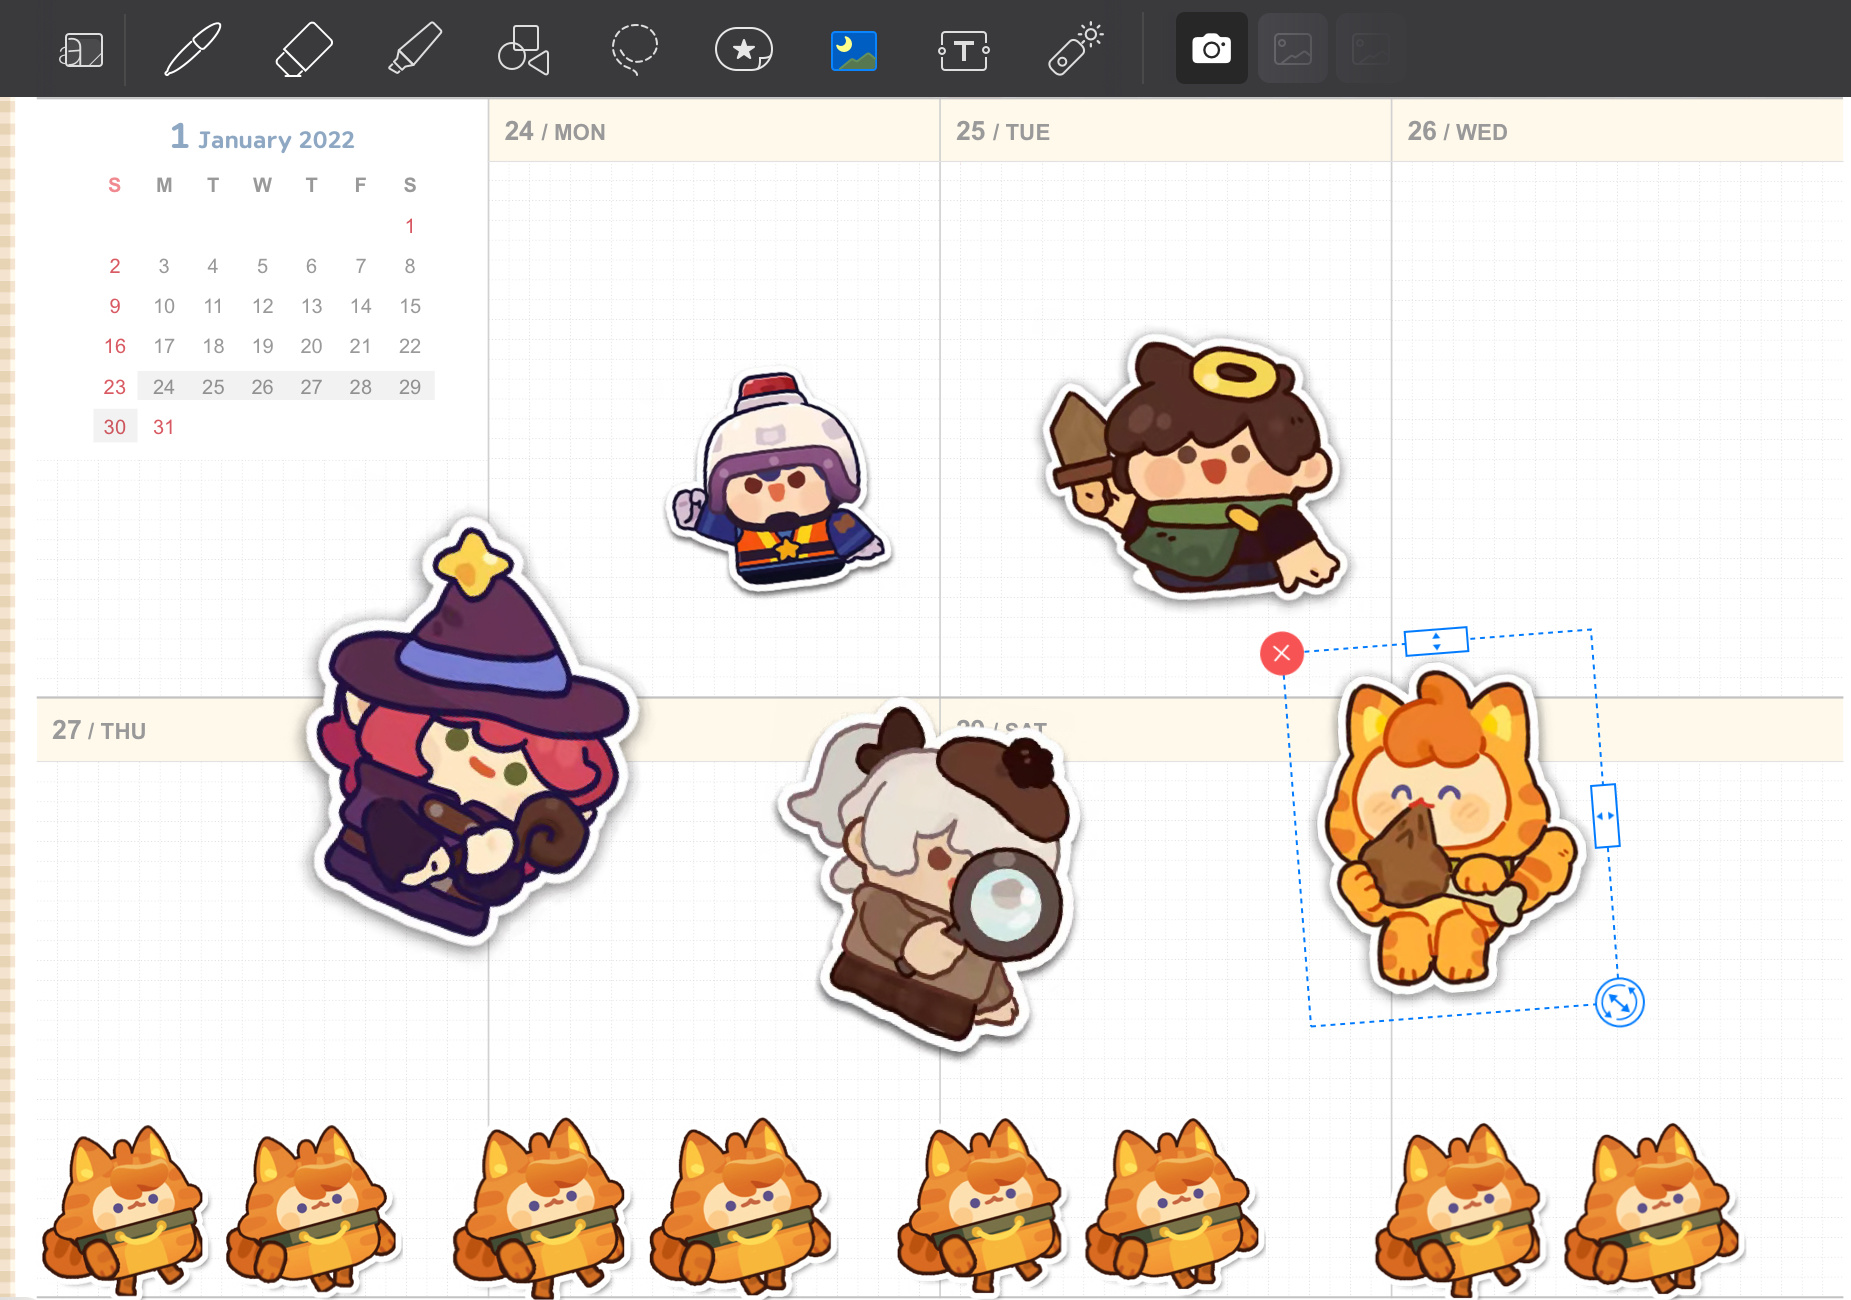This screenshot has width=1851, height=1300.
Task: Open the January 2022 month title
Action: click(x=262, y=137)
